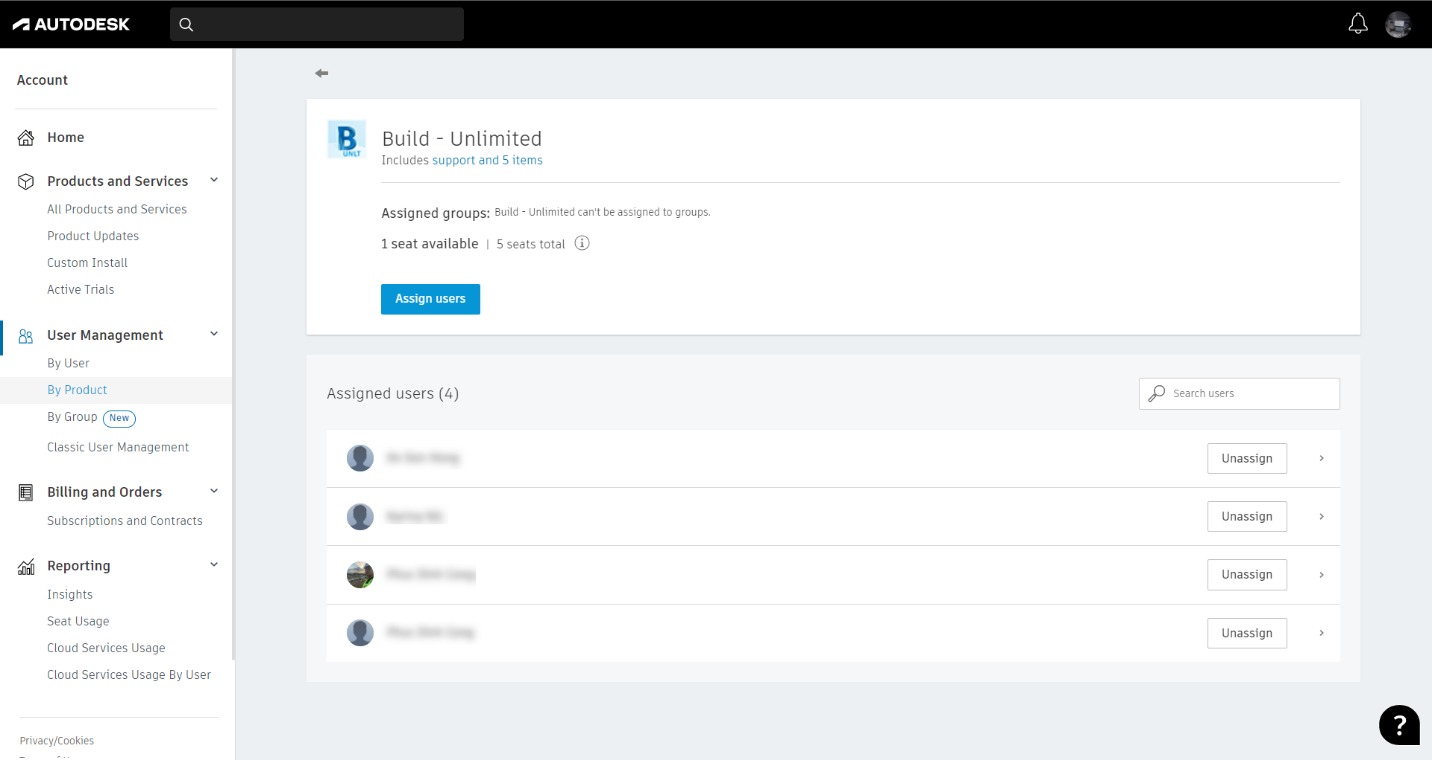
Task: Click the Reporting chart icon
Action: coord(27,567)
